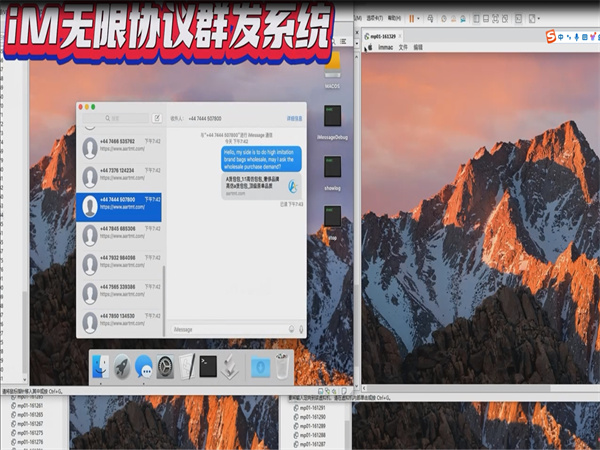Click the details link in Messages

click(x=294, y=117)
